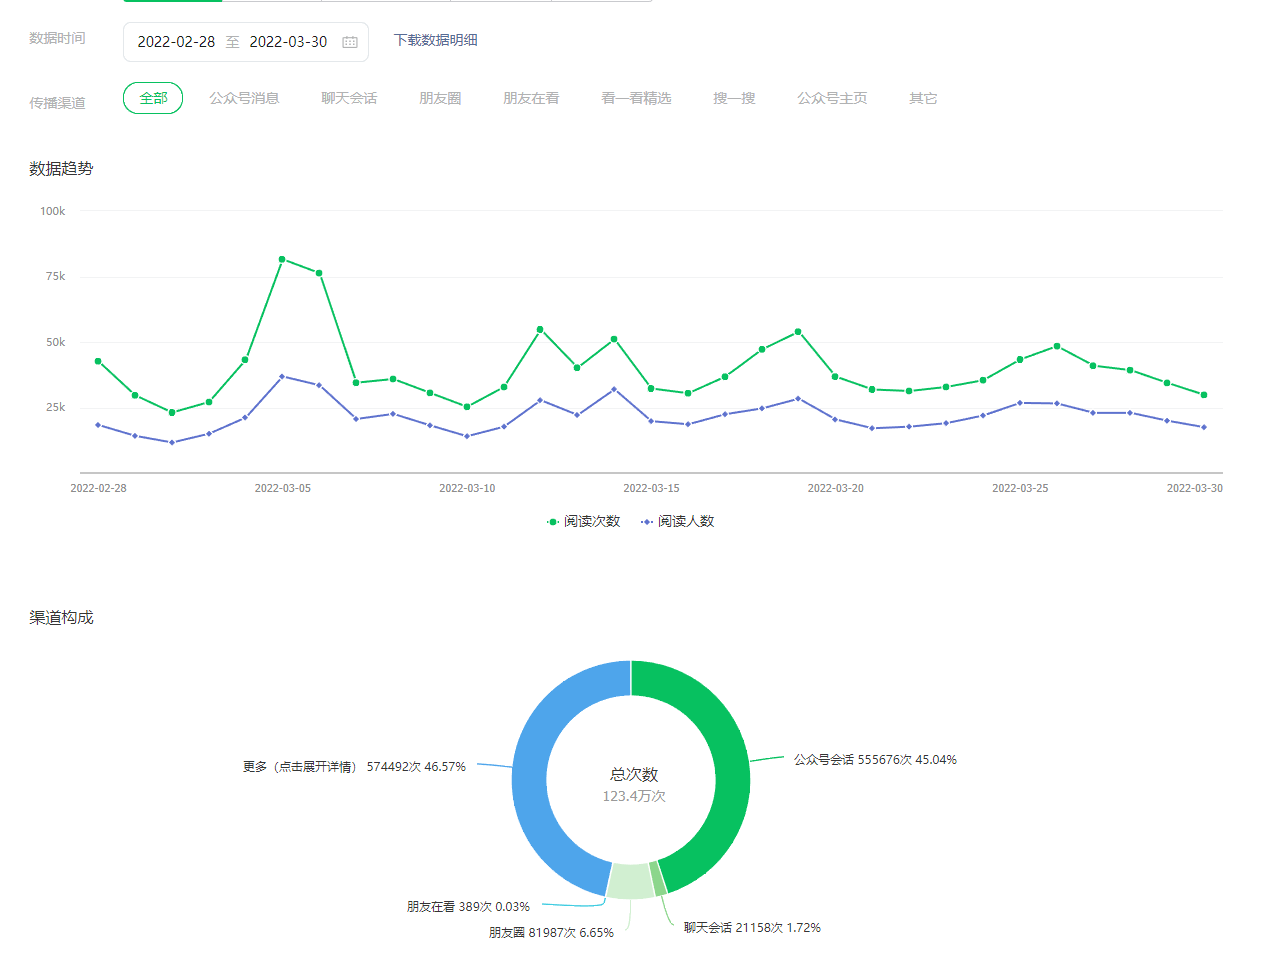Viewport: 1268px width, 959px height.
Task: Choose the 朋友在看 channel
Action: point(531,98)
